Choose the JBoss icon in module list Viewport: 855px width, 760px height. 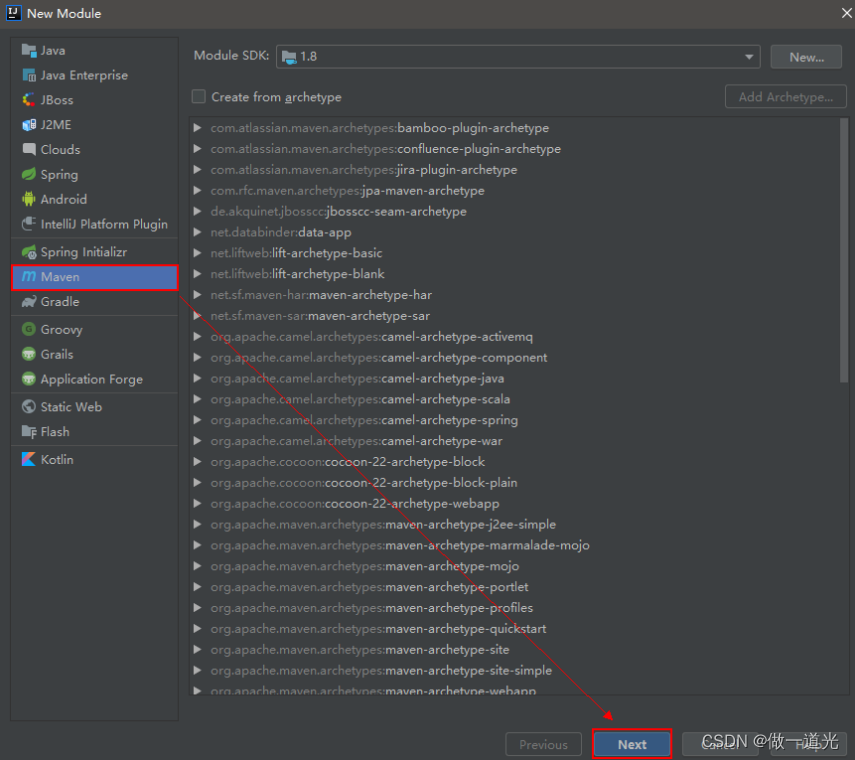pos(29,100)
